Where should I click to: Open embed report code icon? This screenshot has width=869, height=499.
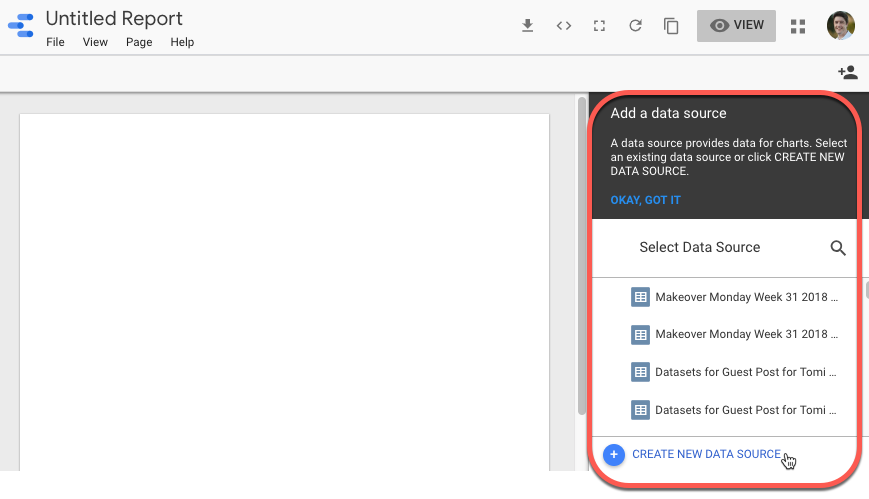point(564,26)
